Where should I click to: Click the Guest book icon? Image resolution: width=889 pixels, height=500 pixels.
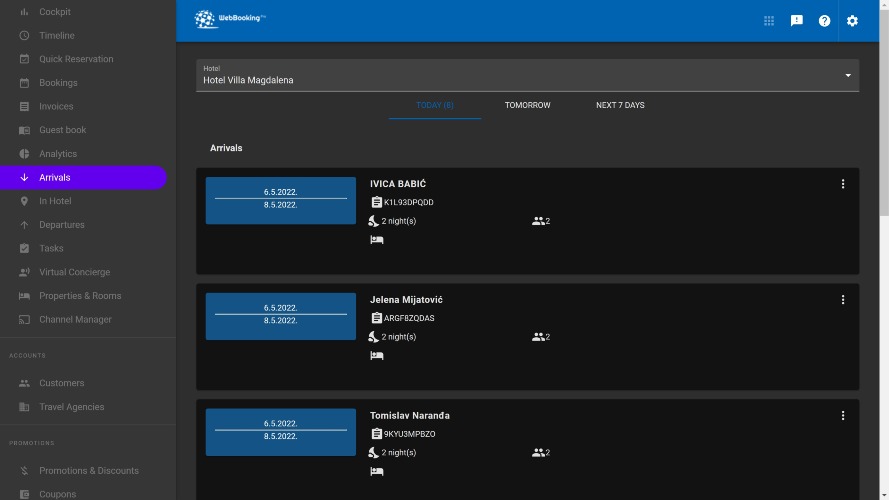pyautogui.click(x=24, y=130)
